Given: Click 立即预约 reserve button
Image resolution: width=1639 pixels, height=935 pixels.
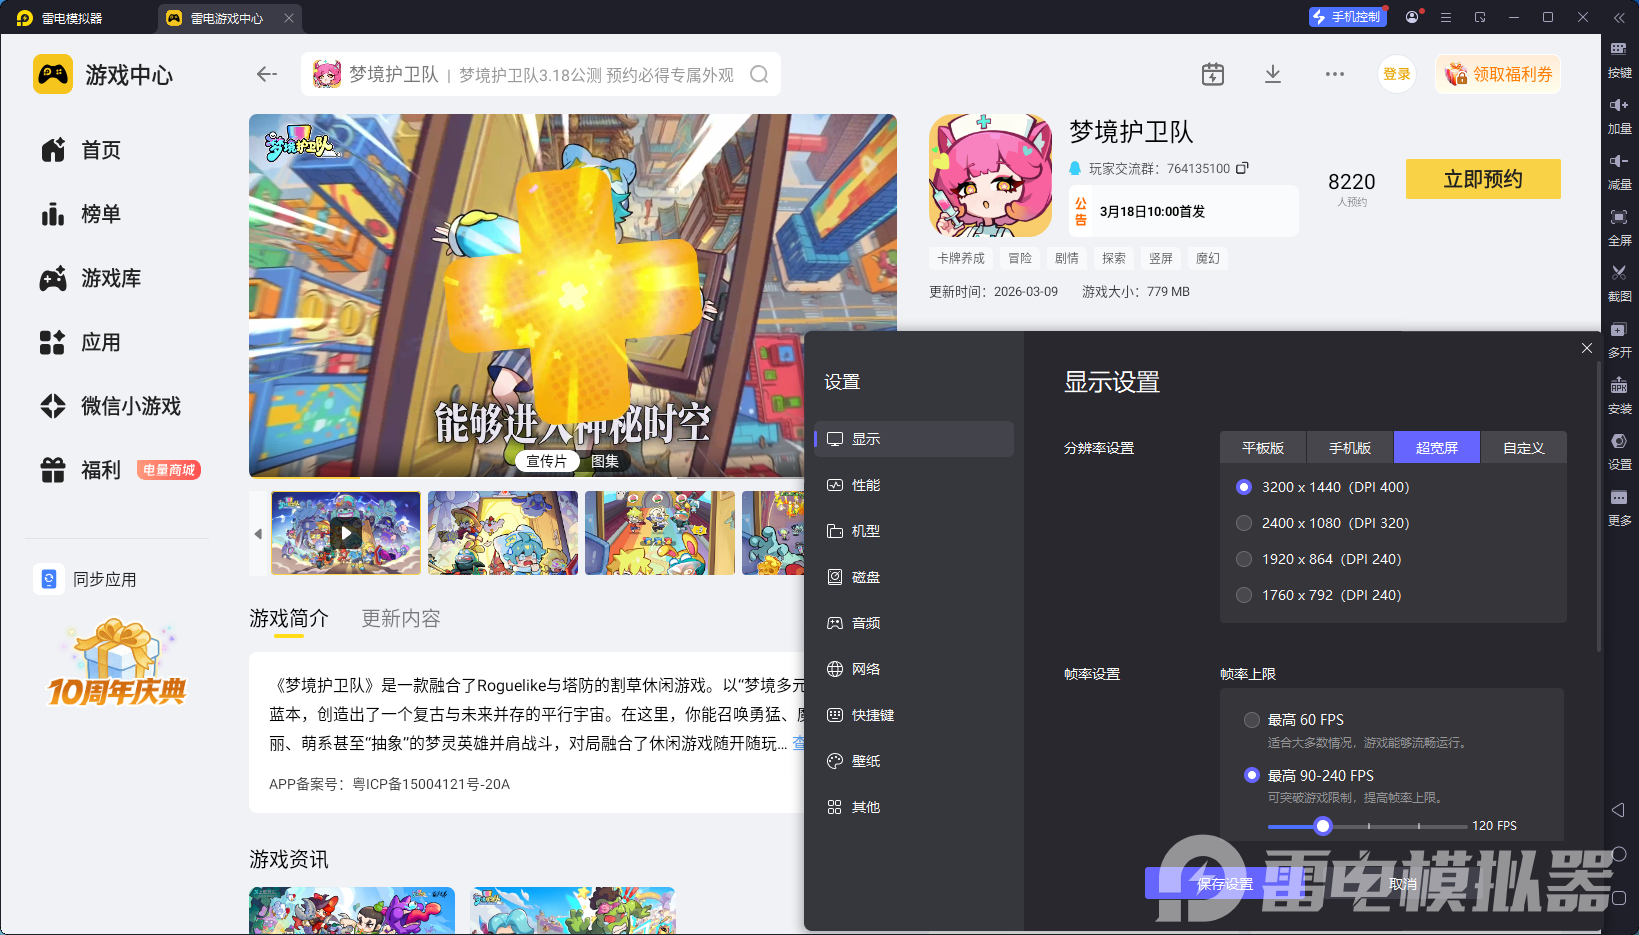Looking at the screenshot, I should pyautogui.click(x=1483, y=179).
